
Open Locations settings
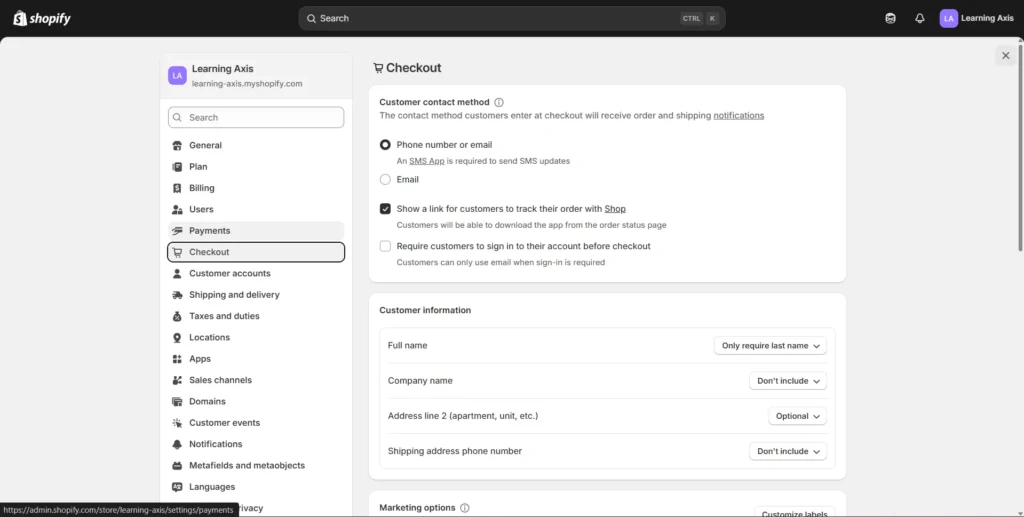[256, 337]
